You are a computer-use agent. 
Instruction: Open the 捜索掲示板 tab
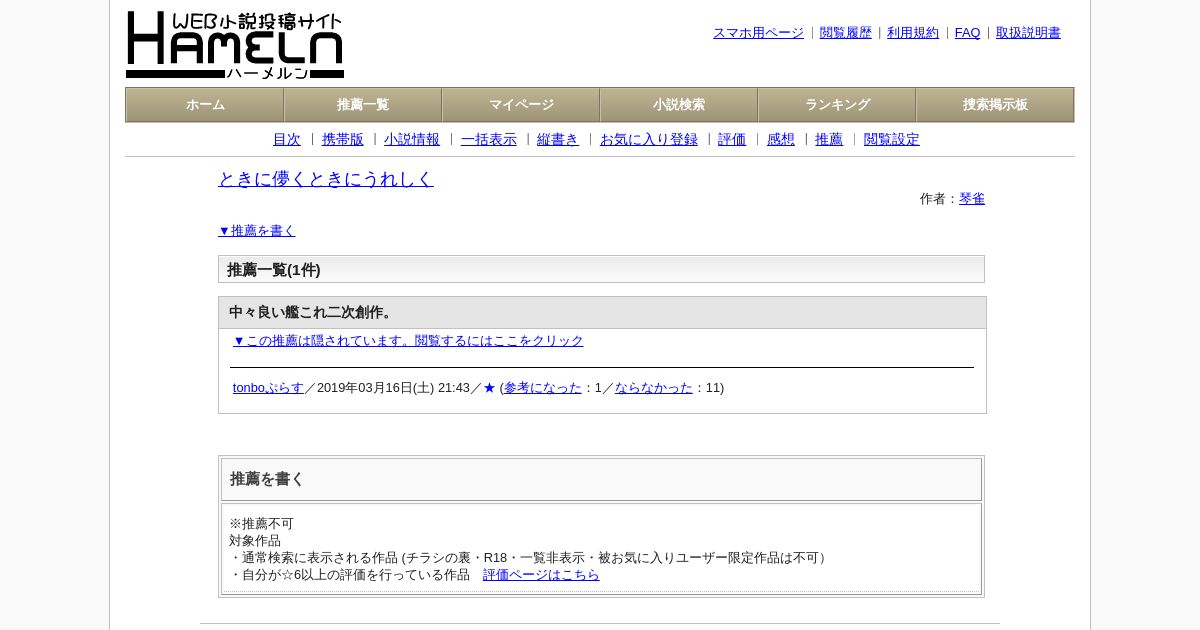(995, 105)
